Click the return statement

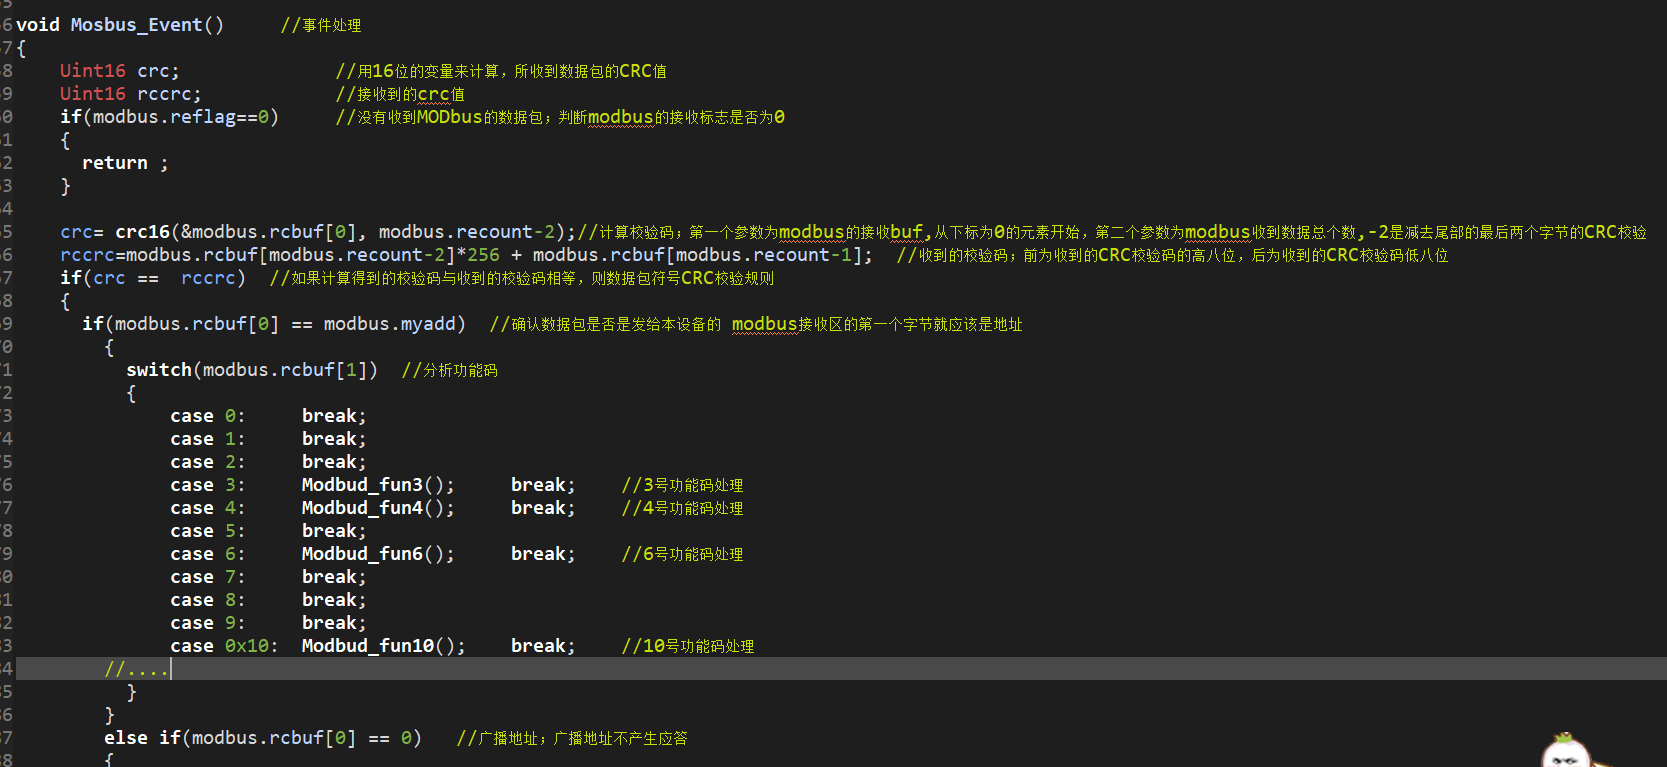(125, 163)
